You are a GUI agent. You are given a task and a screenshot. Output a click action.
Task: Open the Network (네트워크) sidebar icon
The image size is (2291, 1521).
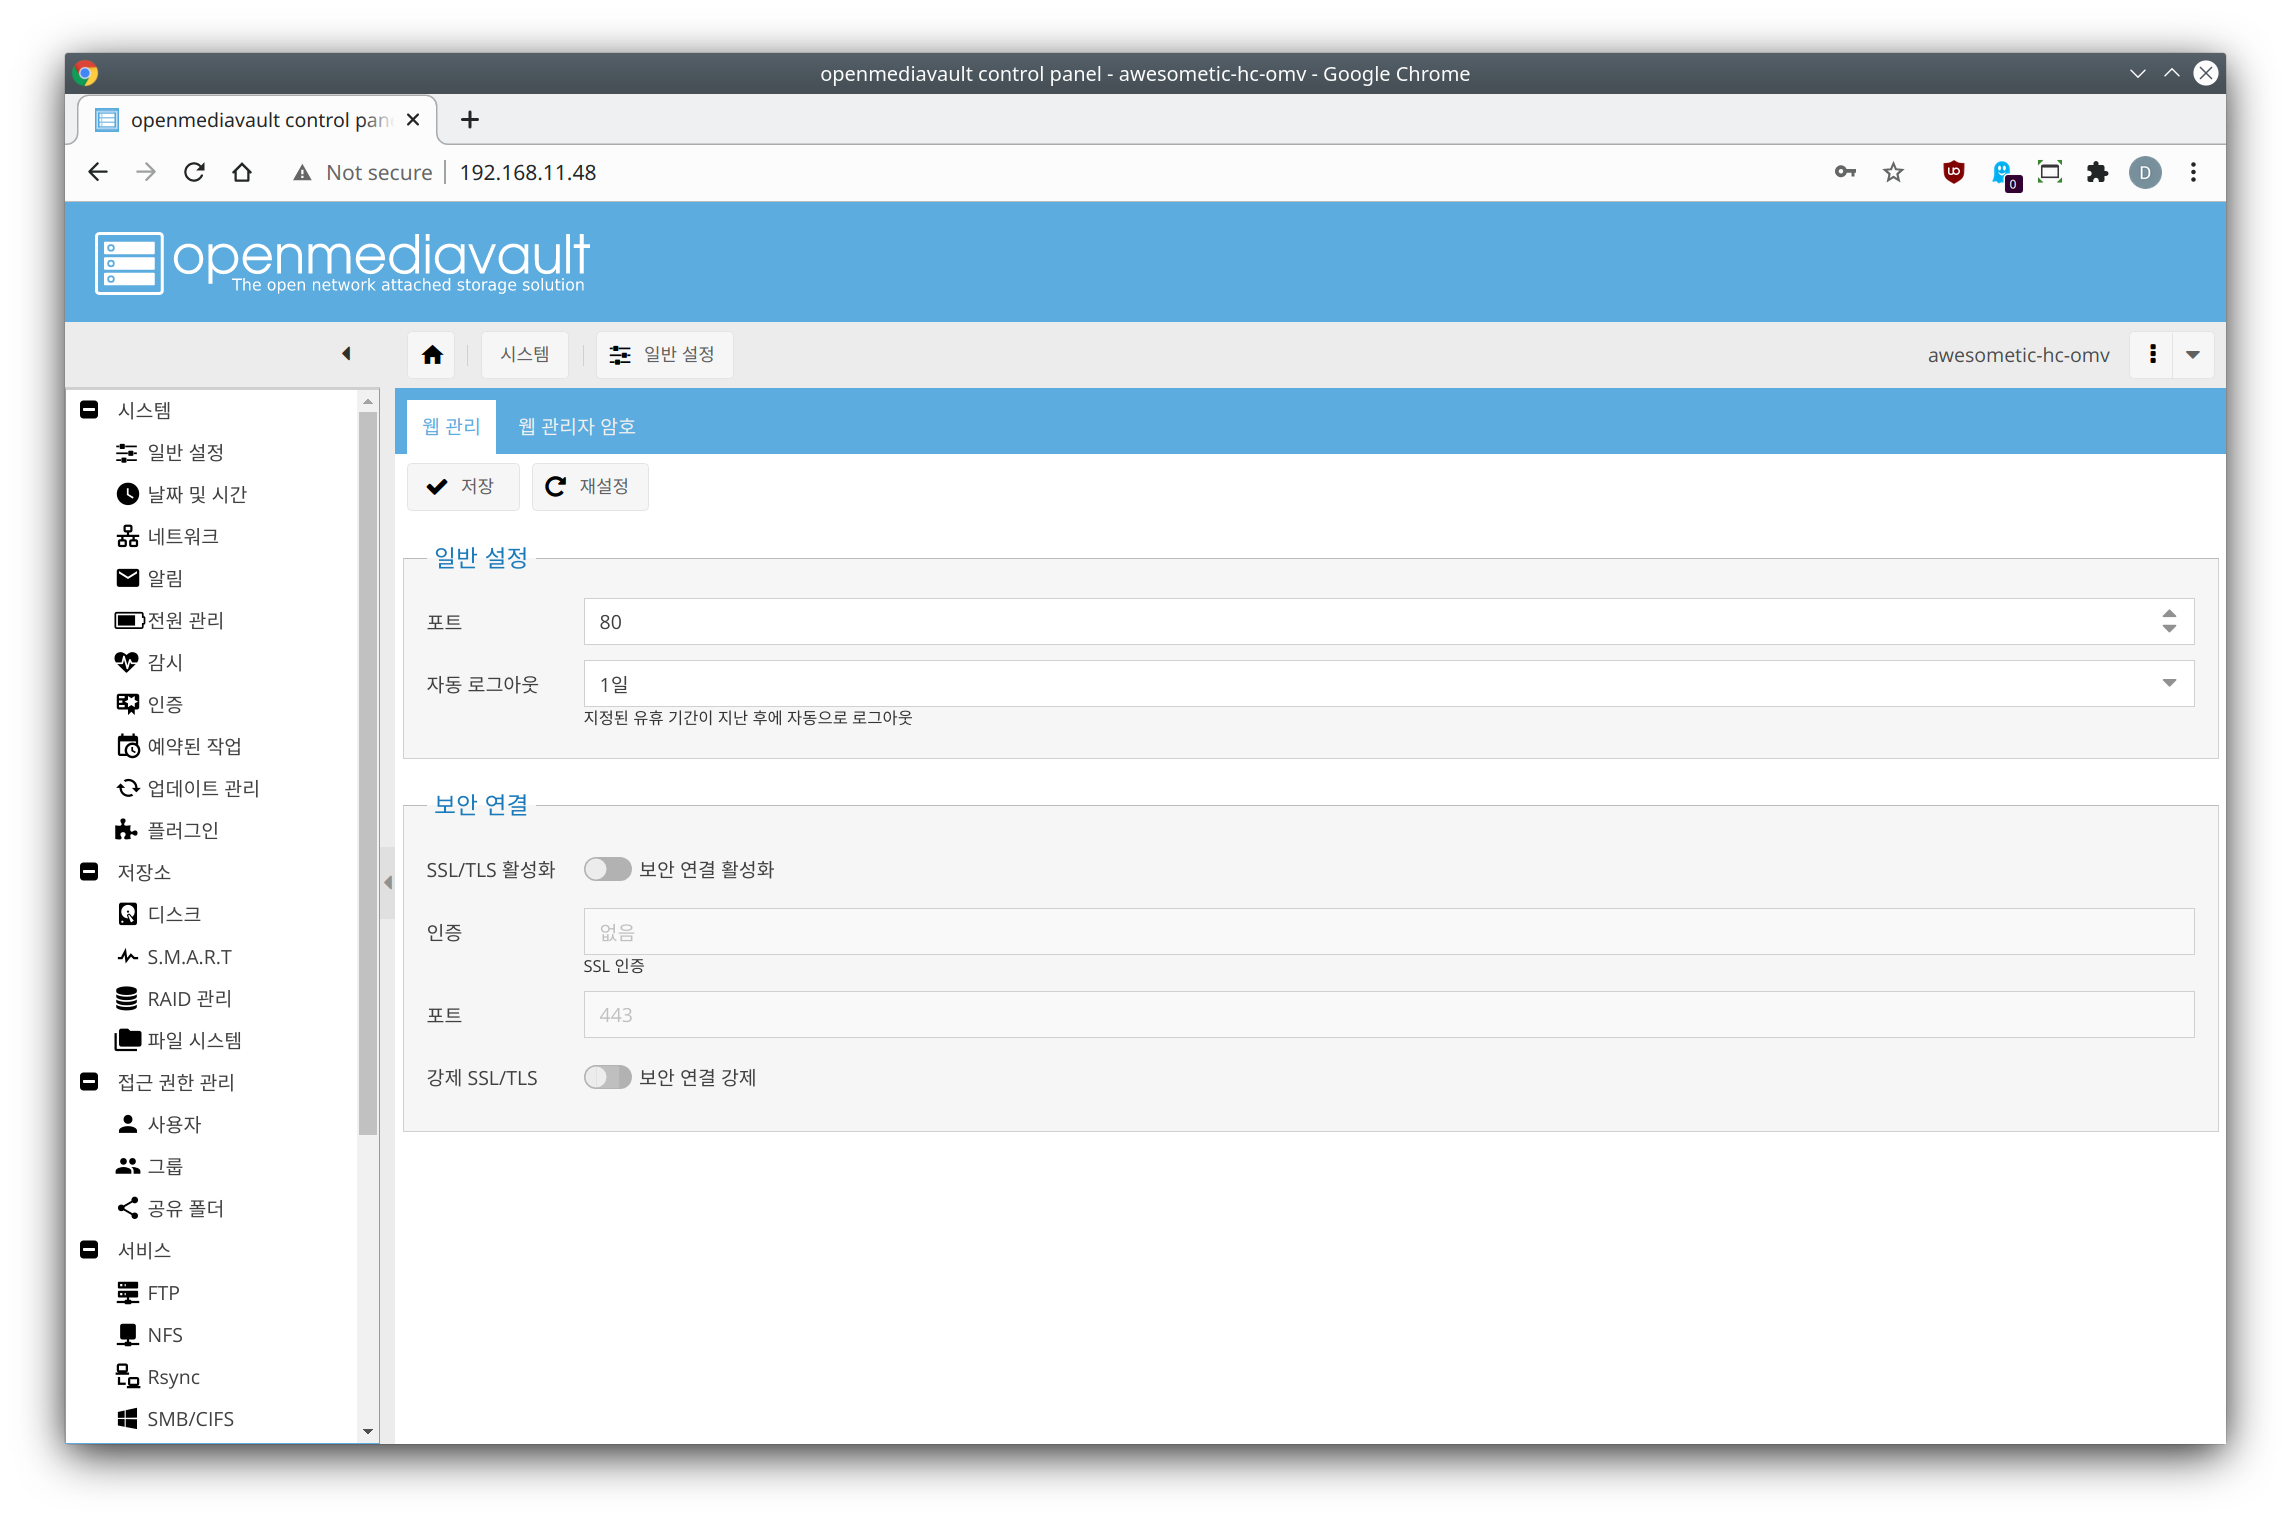click(x=128, y=536)
